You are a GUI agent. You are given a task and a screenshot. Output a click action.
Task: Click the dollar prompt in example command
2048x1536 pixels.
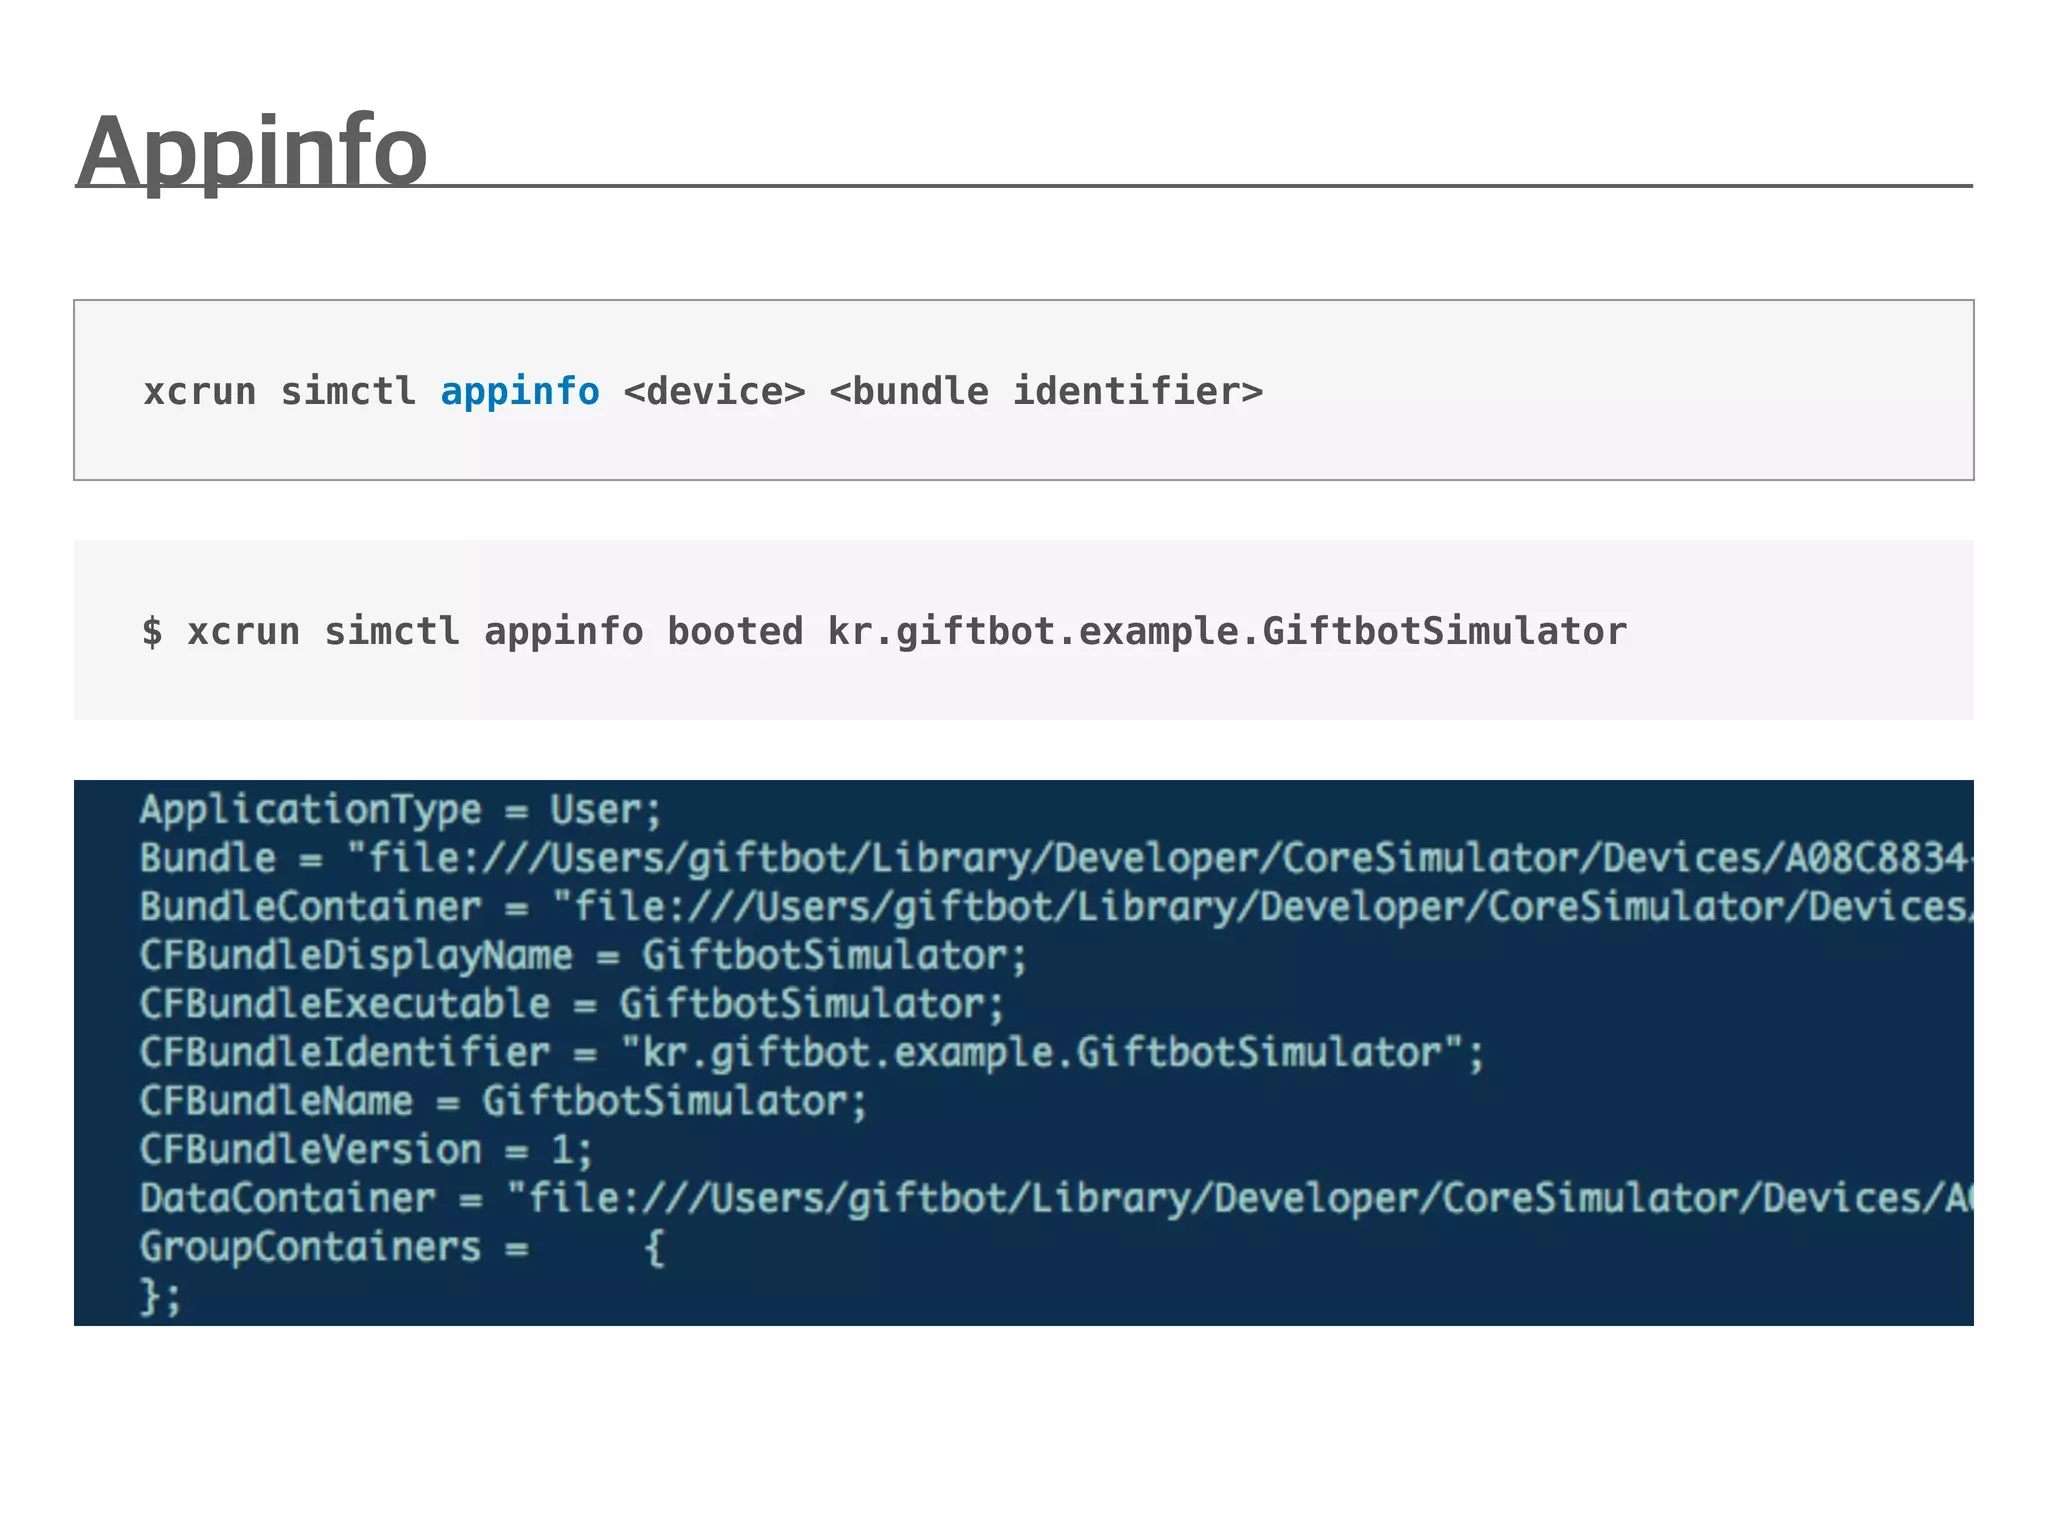(x=152, y=632)
